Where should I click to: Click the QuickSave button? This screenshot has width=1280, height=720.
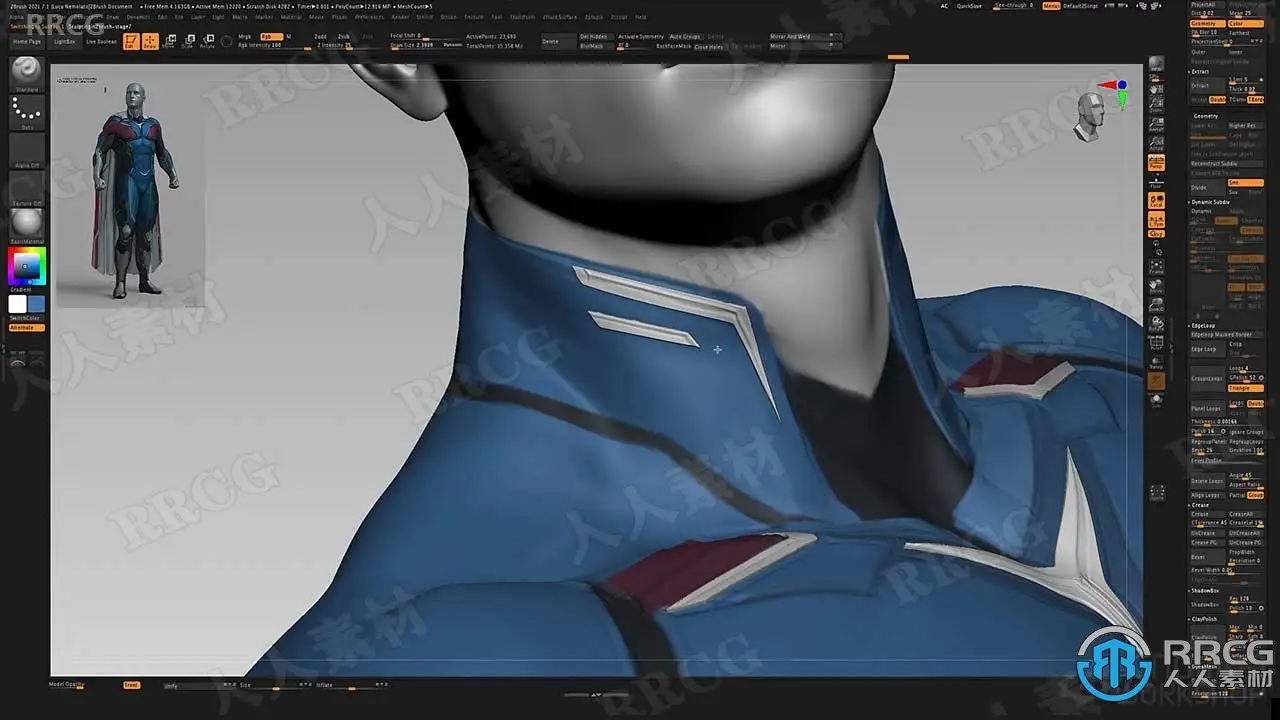pos(969,6)
